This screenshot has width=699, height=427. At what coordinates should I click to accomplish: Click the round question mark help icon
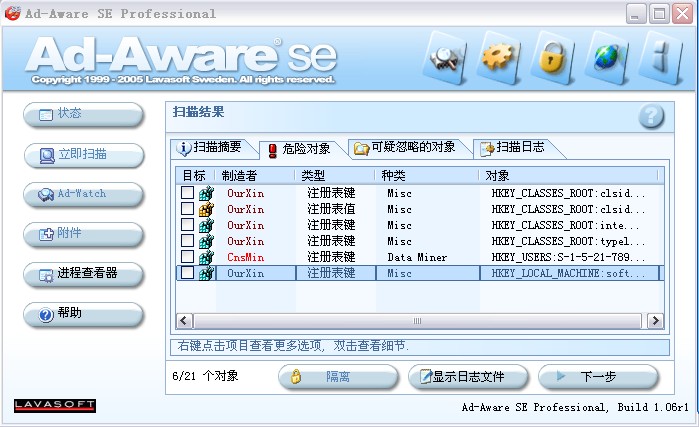(x=651, y=116)
